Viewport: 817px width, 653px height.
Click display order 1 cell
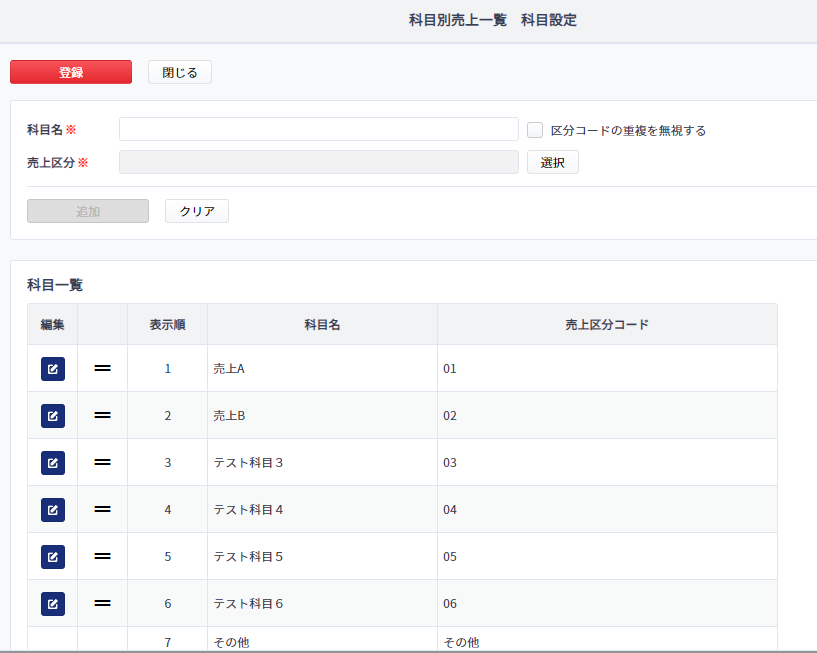pos(167,368)
